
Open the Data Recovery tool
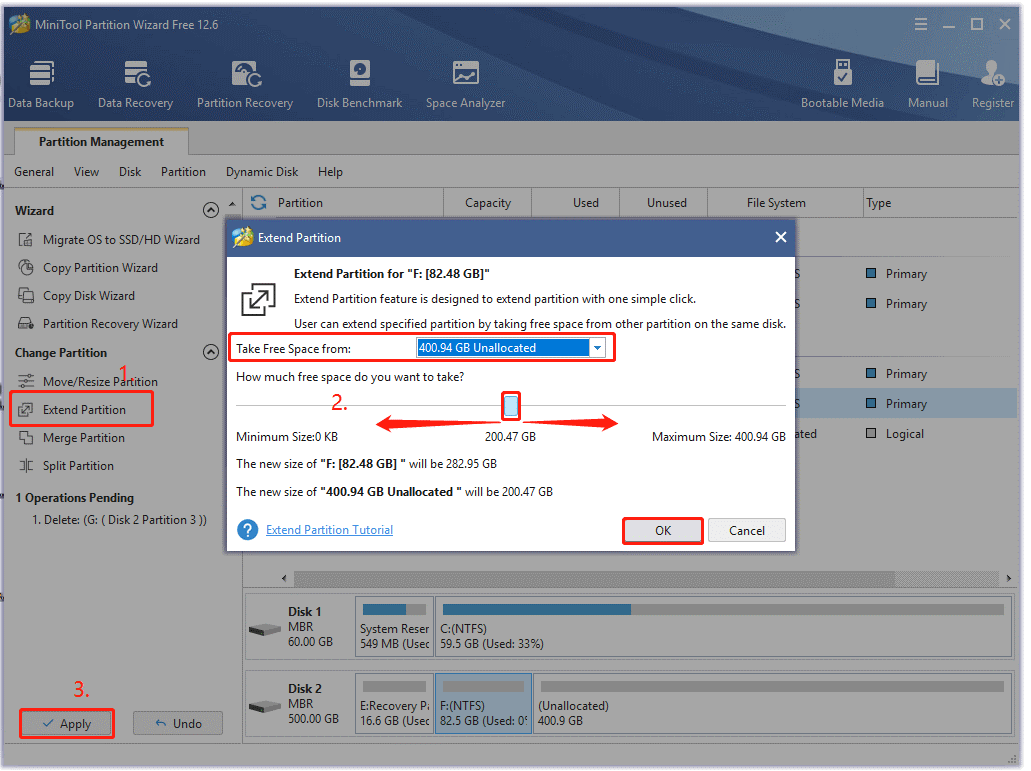135,83
